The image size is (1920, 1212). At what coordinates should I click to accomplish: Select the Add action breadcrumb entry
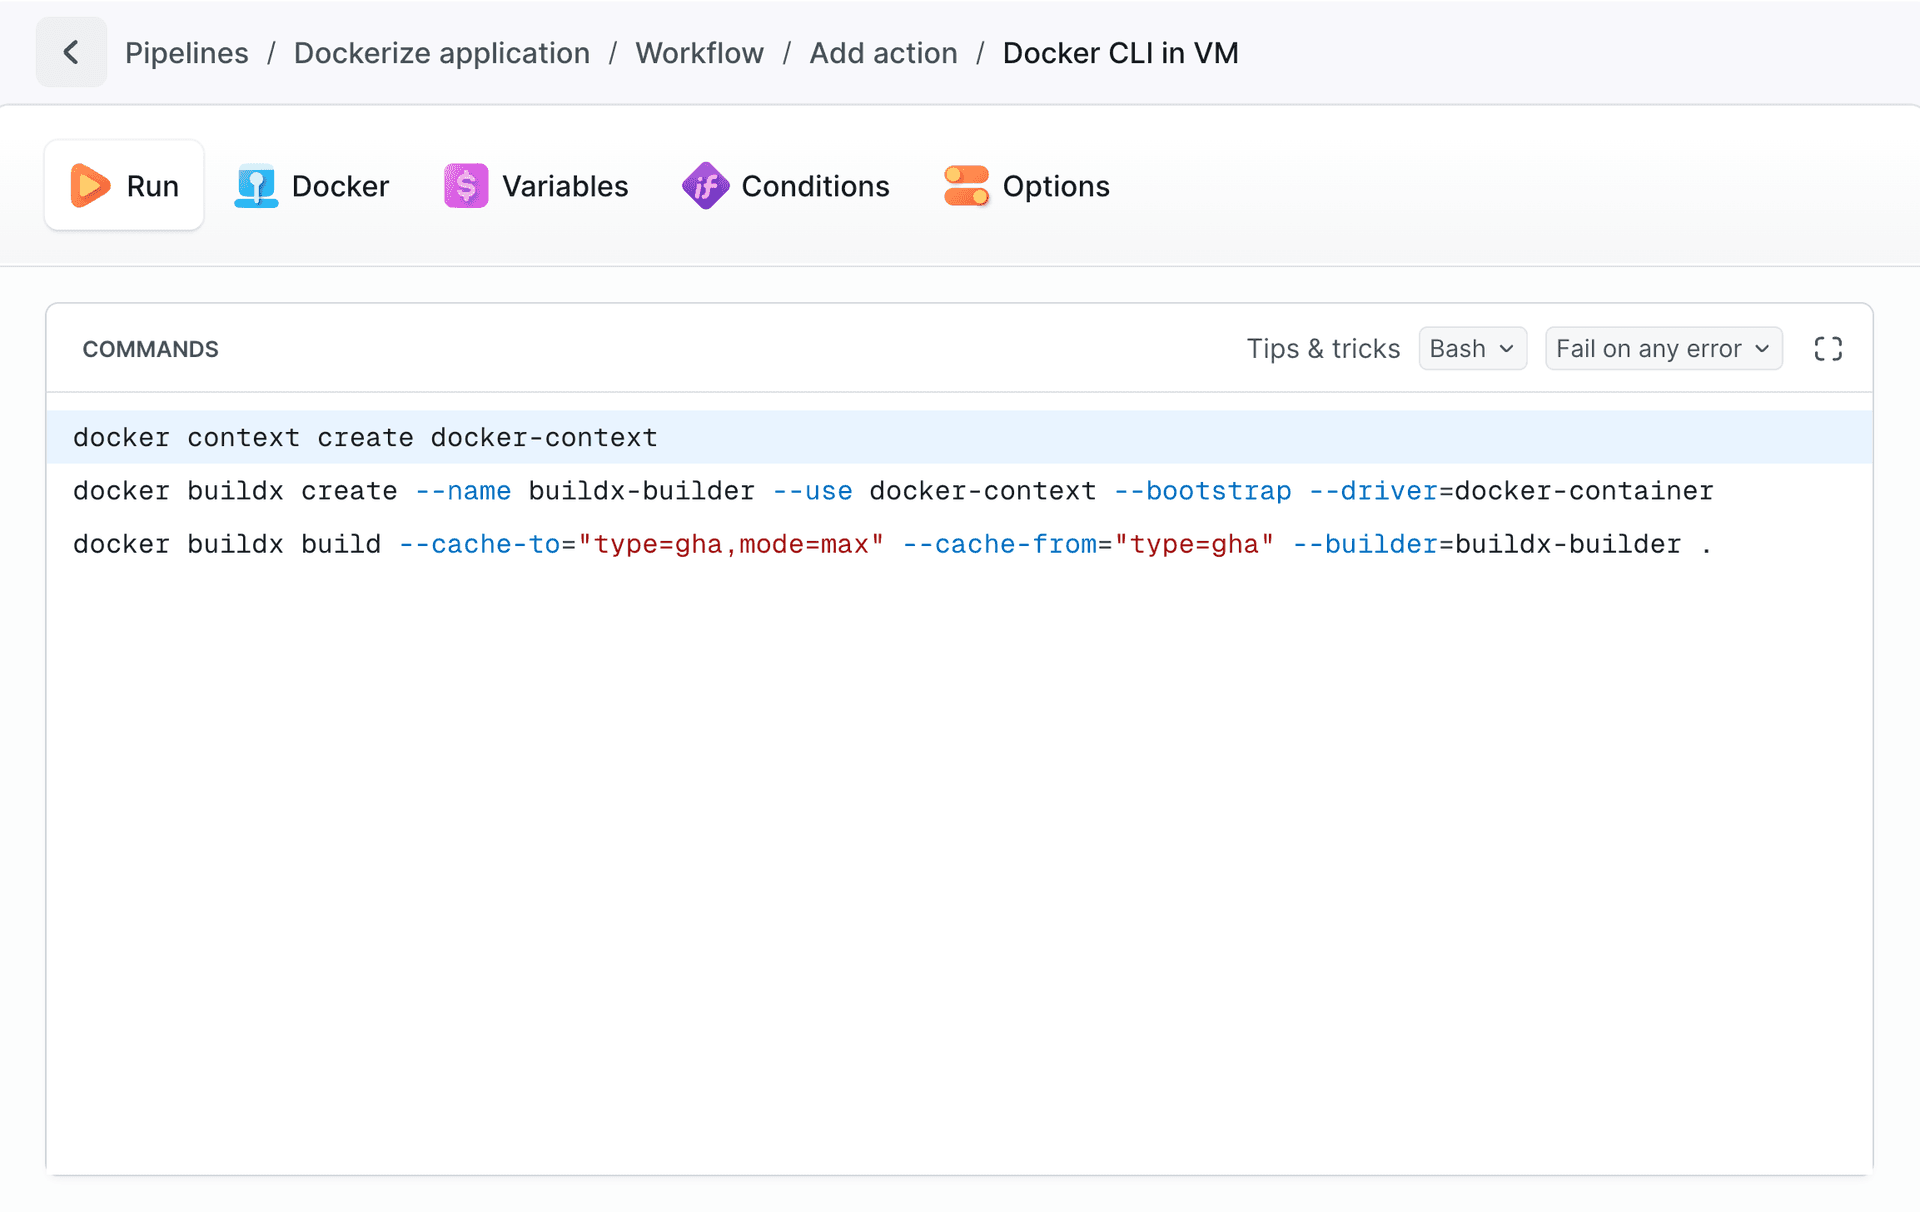(883, 52)
